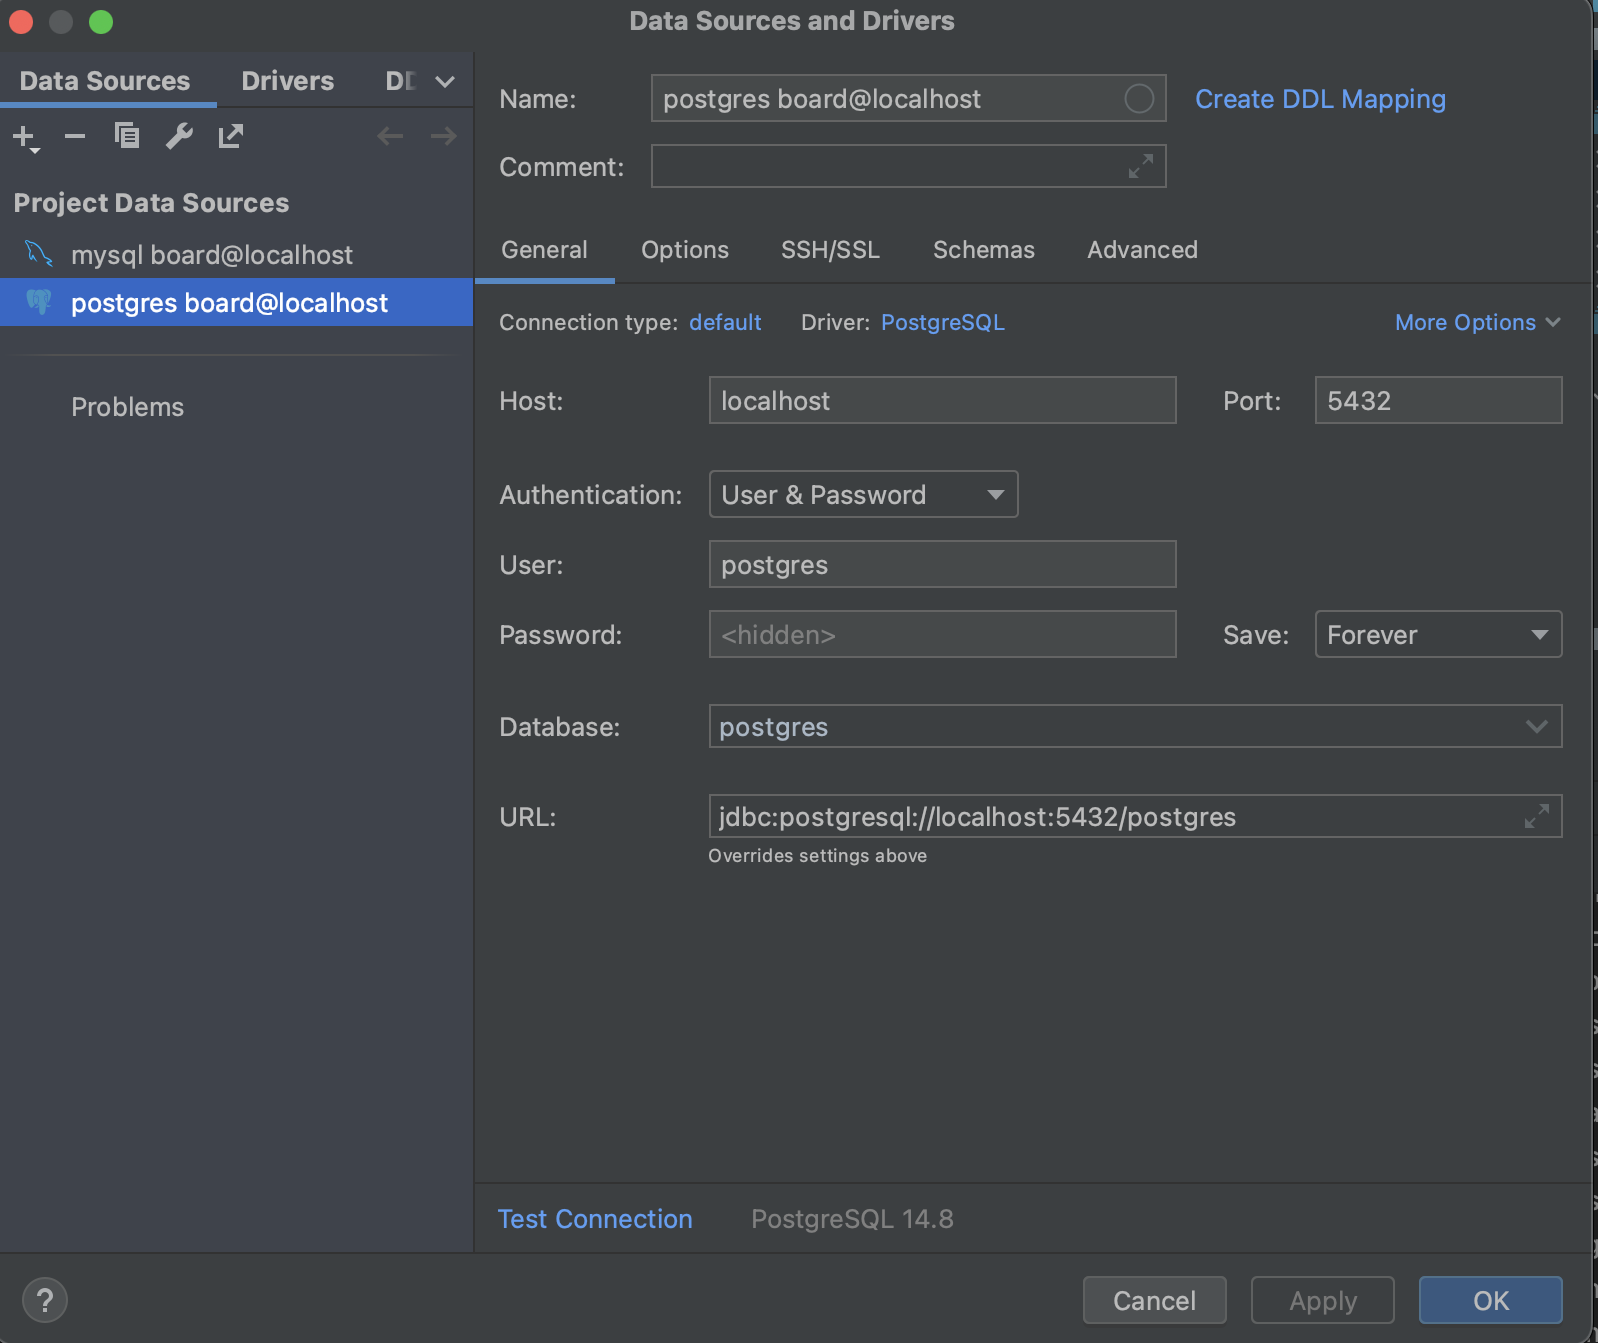Expand the Database combo box list
Image resolution: width=1598 pixels, height=1343 pixels.
(x=1537, y=726)
